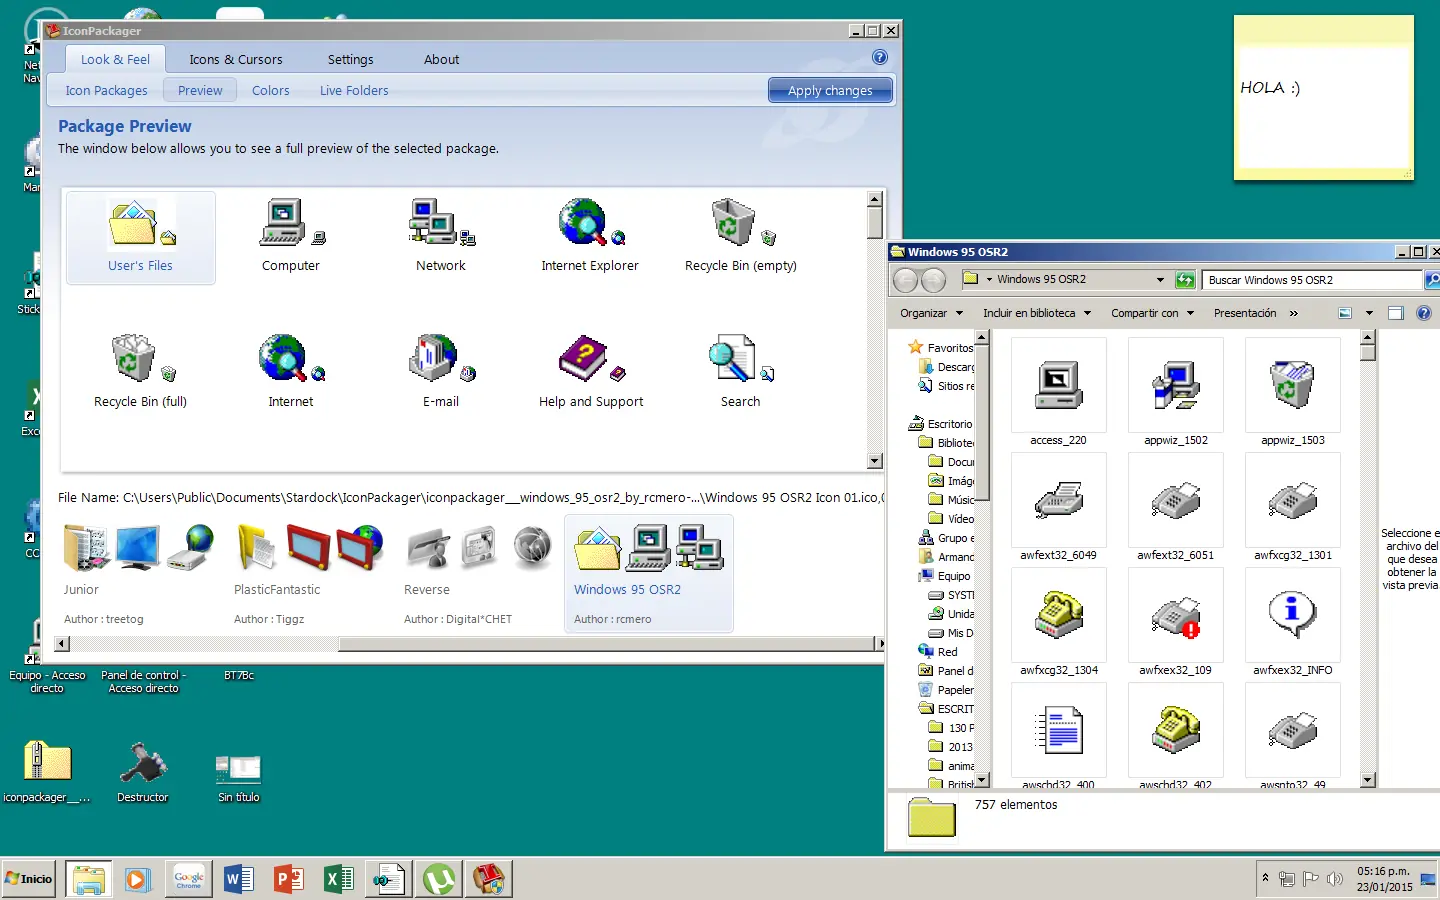Open Excel from the taskbar
Viewport: 1440px width, 900px height.
[339, 879]
